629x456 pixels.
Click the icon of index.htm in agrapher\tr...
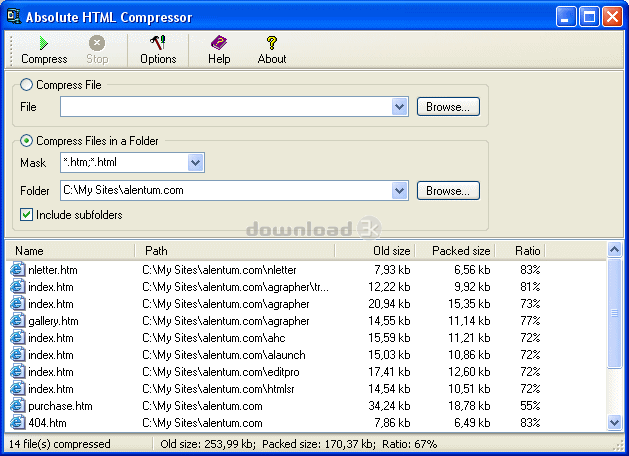click(x=17, y=286)
